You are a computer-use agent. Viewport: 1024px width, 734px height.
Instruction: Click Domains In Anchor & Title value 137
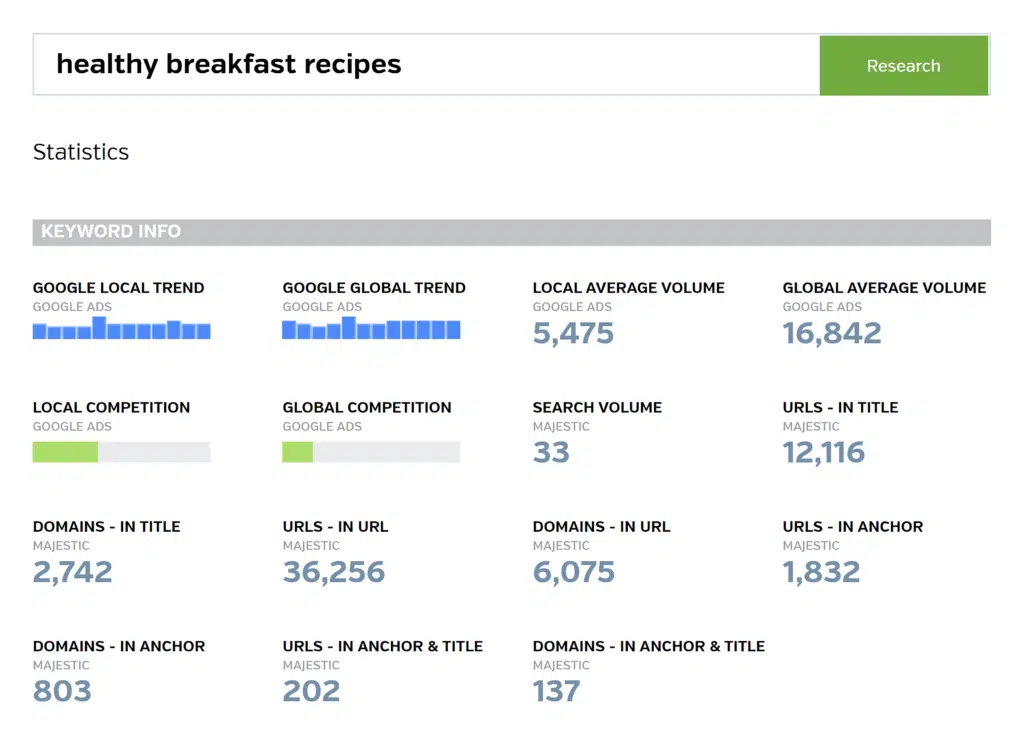556,691
